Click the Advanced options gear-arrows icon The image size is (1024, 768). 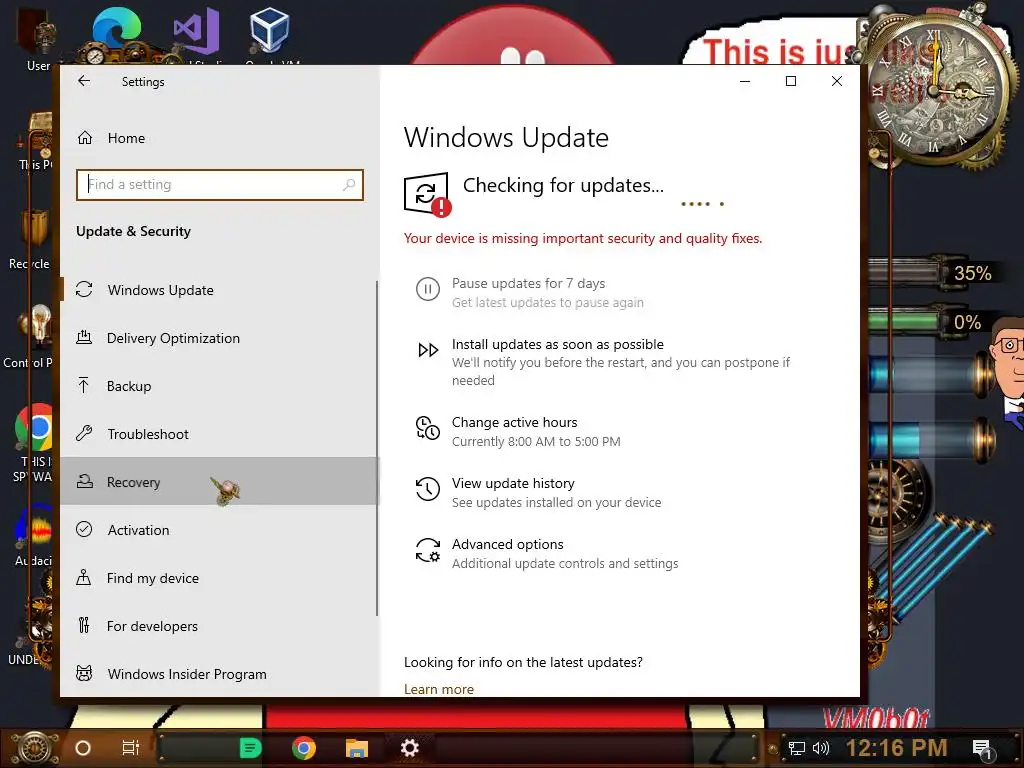point(428,550)
